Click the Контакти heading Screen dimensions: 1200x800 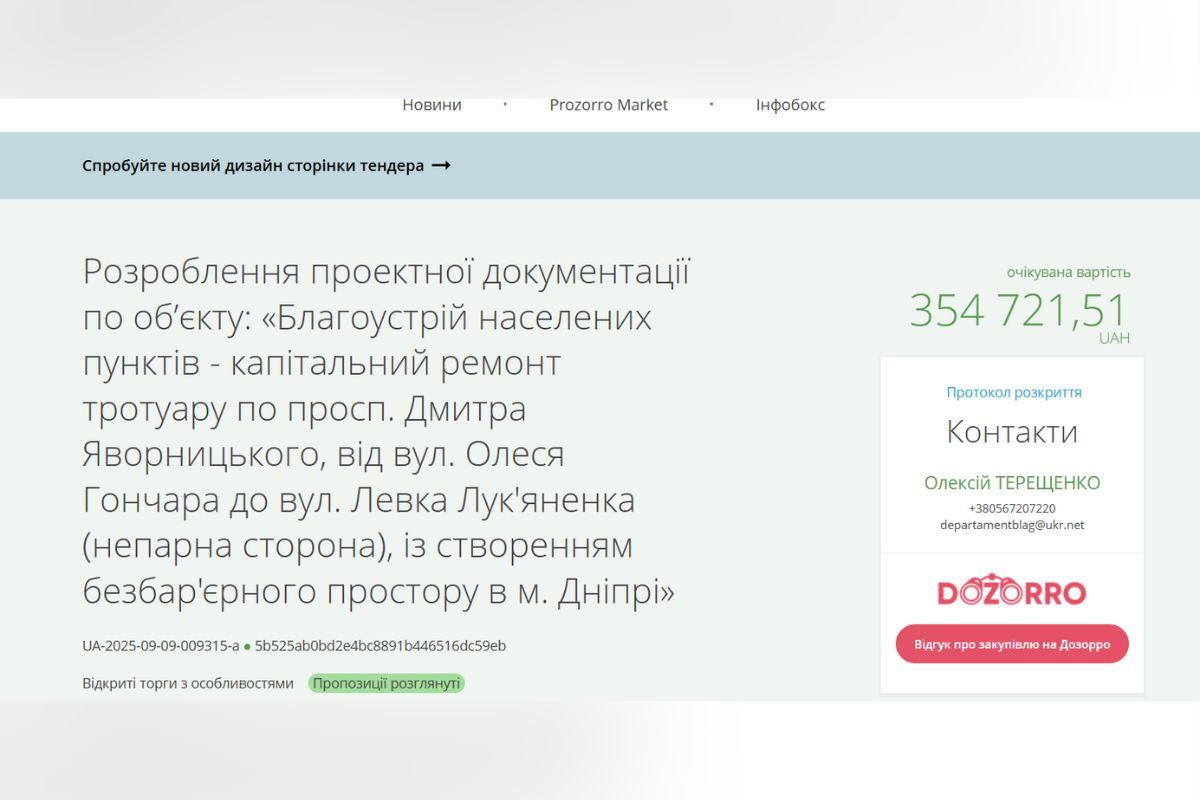pyautogui.click(x=1011, y=433)
